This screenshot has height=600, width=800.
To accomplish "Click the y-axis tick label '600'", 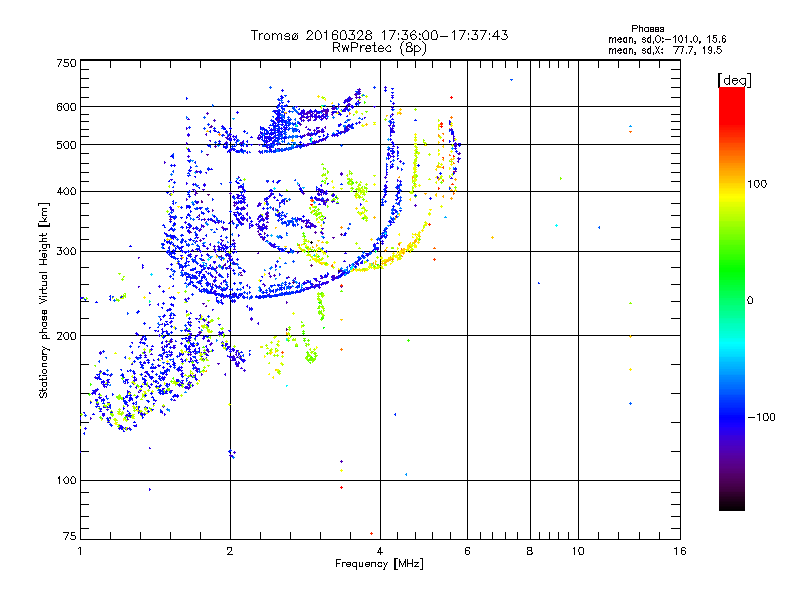I will pos(67,107).
